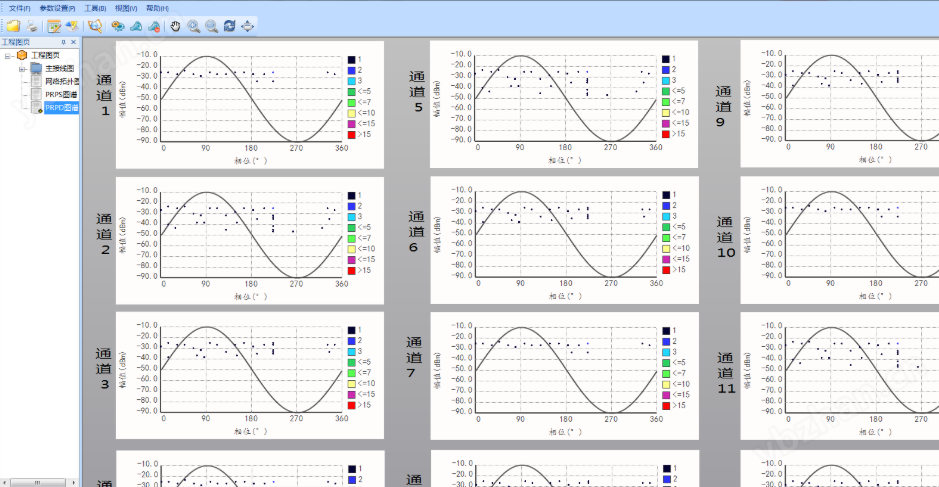Click the zoom in magnifier icon
This screenshot has width=939, height=487.
[193, 25]
